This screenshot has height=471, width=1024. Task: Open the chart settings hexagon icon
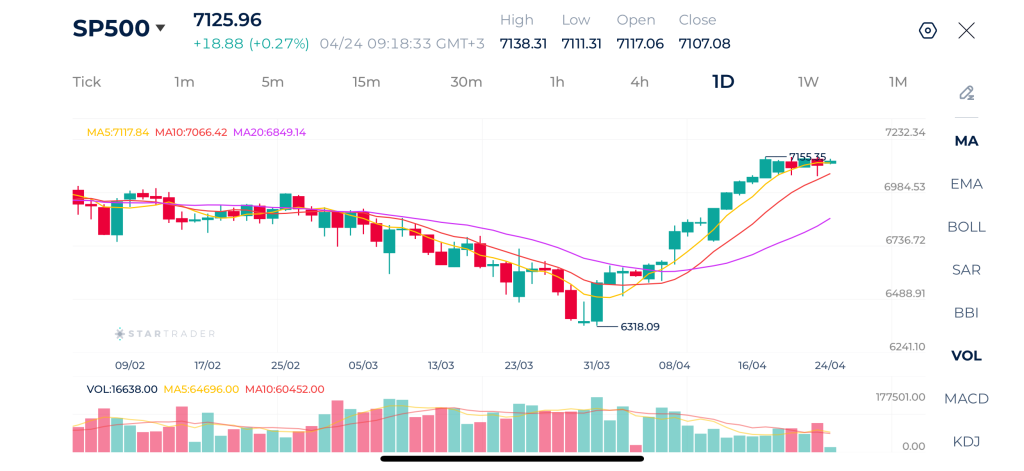(x=927, y=30)
